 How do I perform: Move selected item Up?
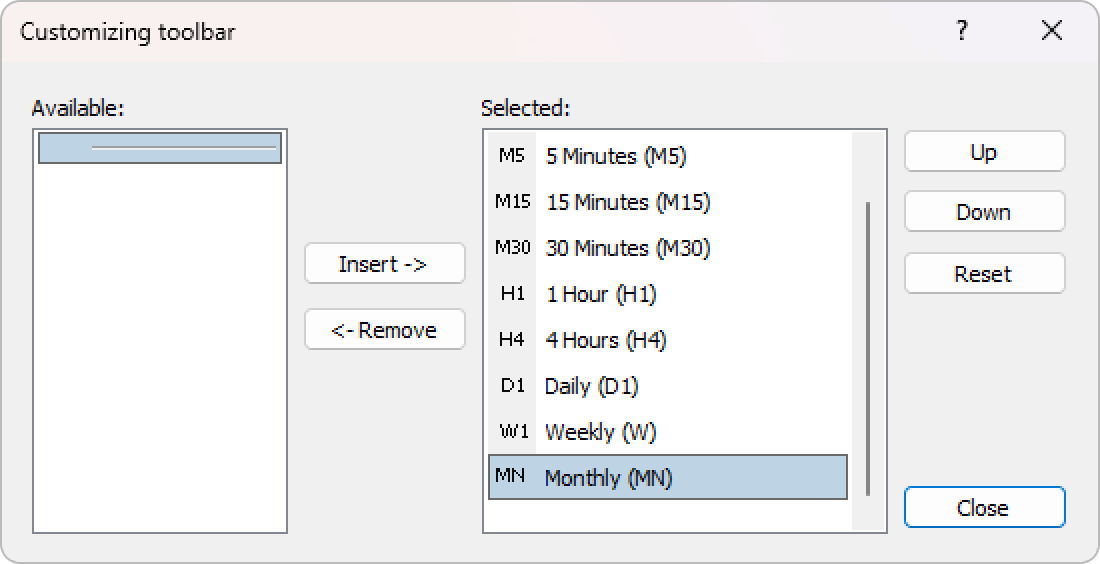coord(984,152)
